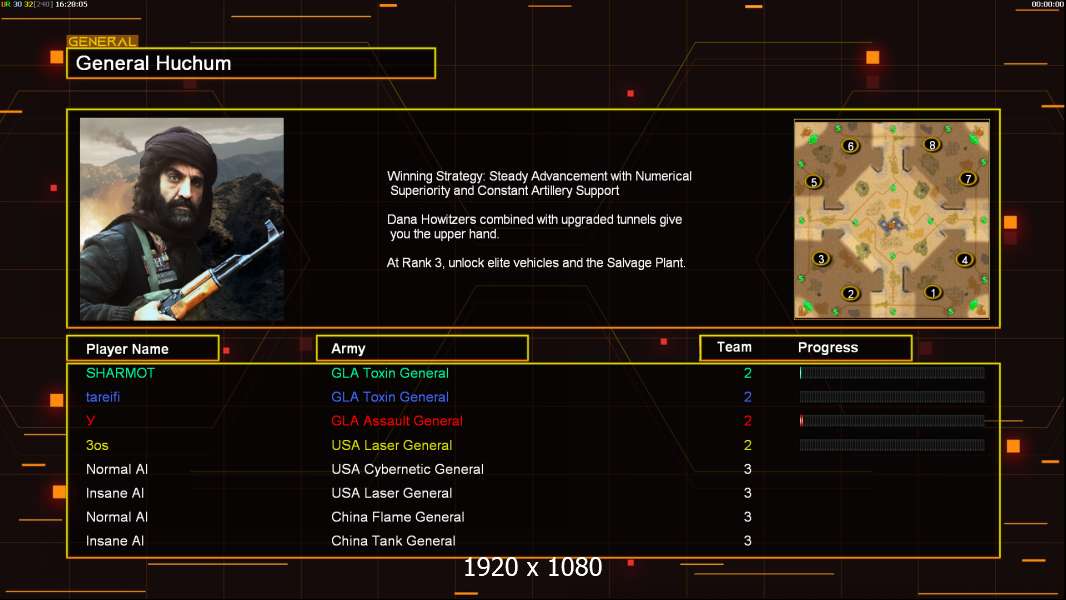This screenshot has width=1066, height=600.
Task: Select player SHARMOT
Action: point(120,373)
